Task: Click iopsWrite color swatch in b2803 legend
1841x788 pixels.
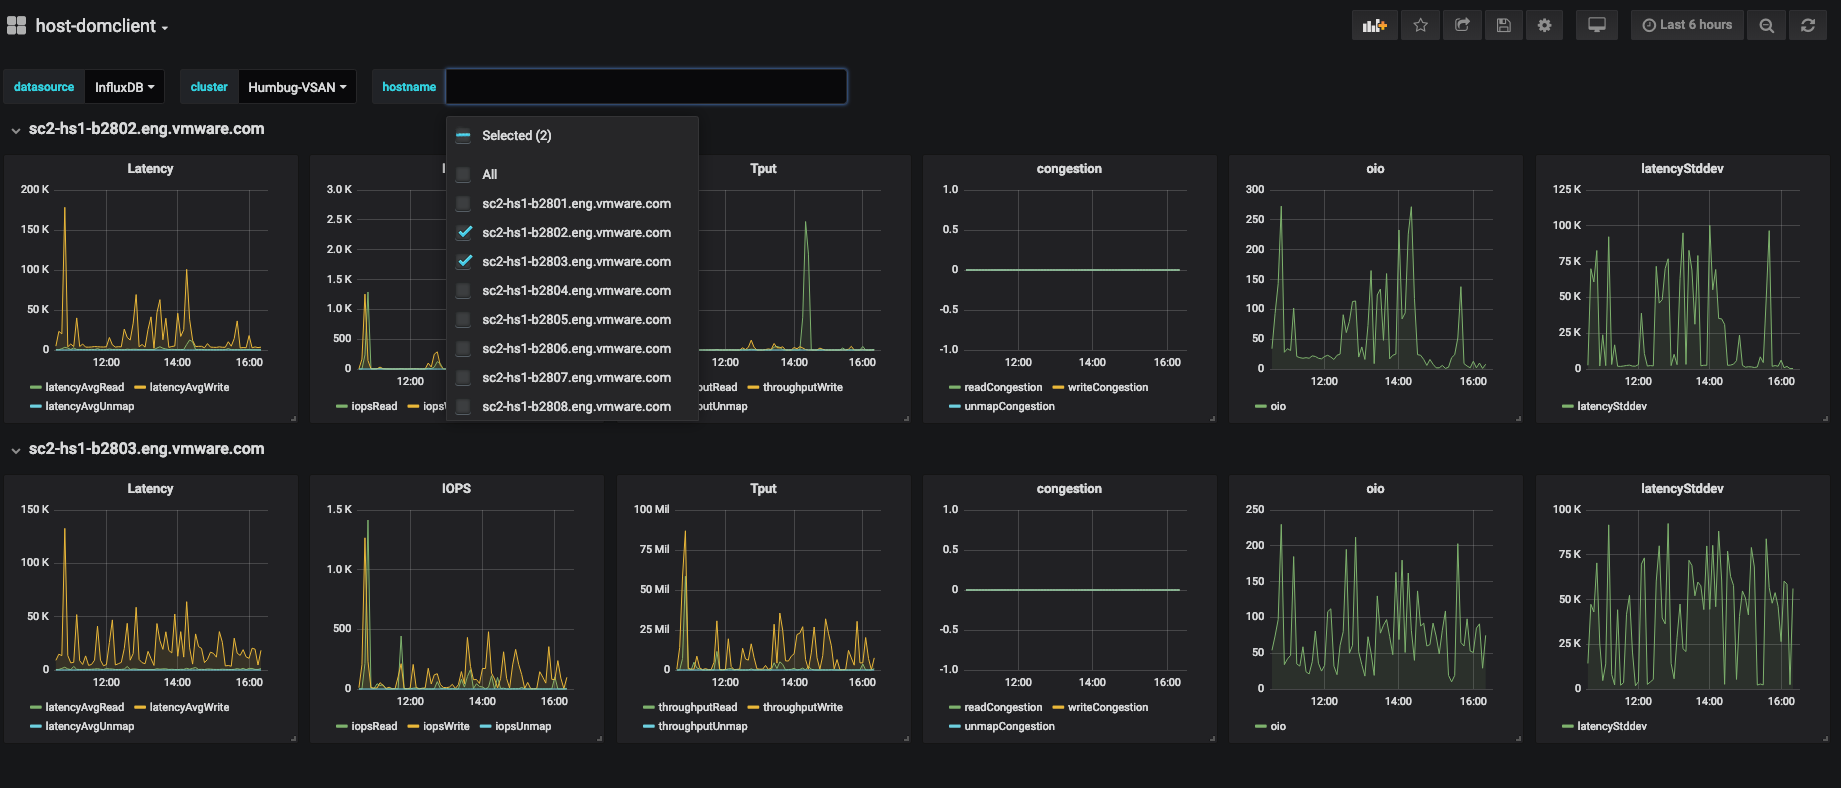Action: [x=414, y=727]
